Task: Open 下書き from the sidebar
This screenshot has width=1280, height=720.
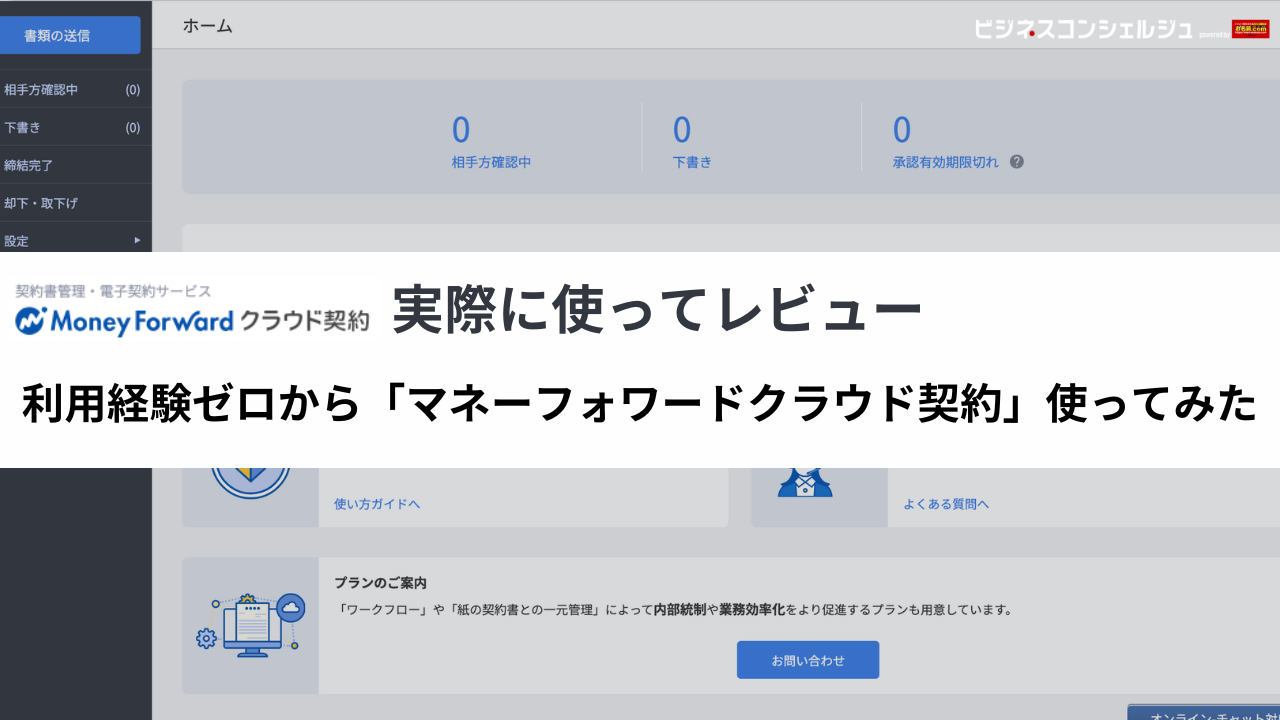Action: point(70,127)
